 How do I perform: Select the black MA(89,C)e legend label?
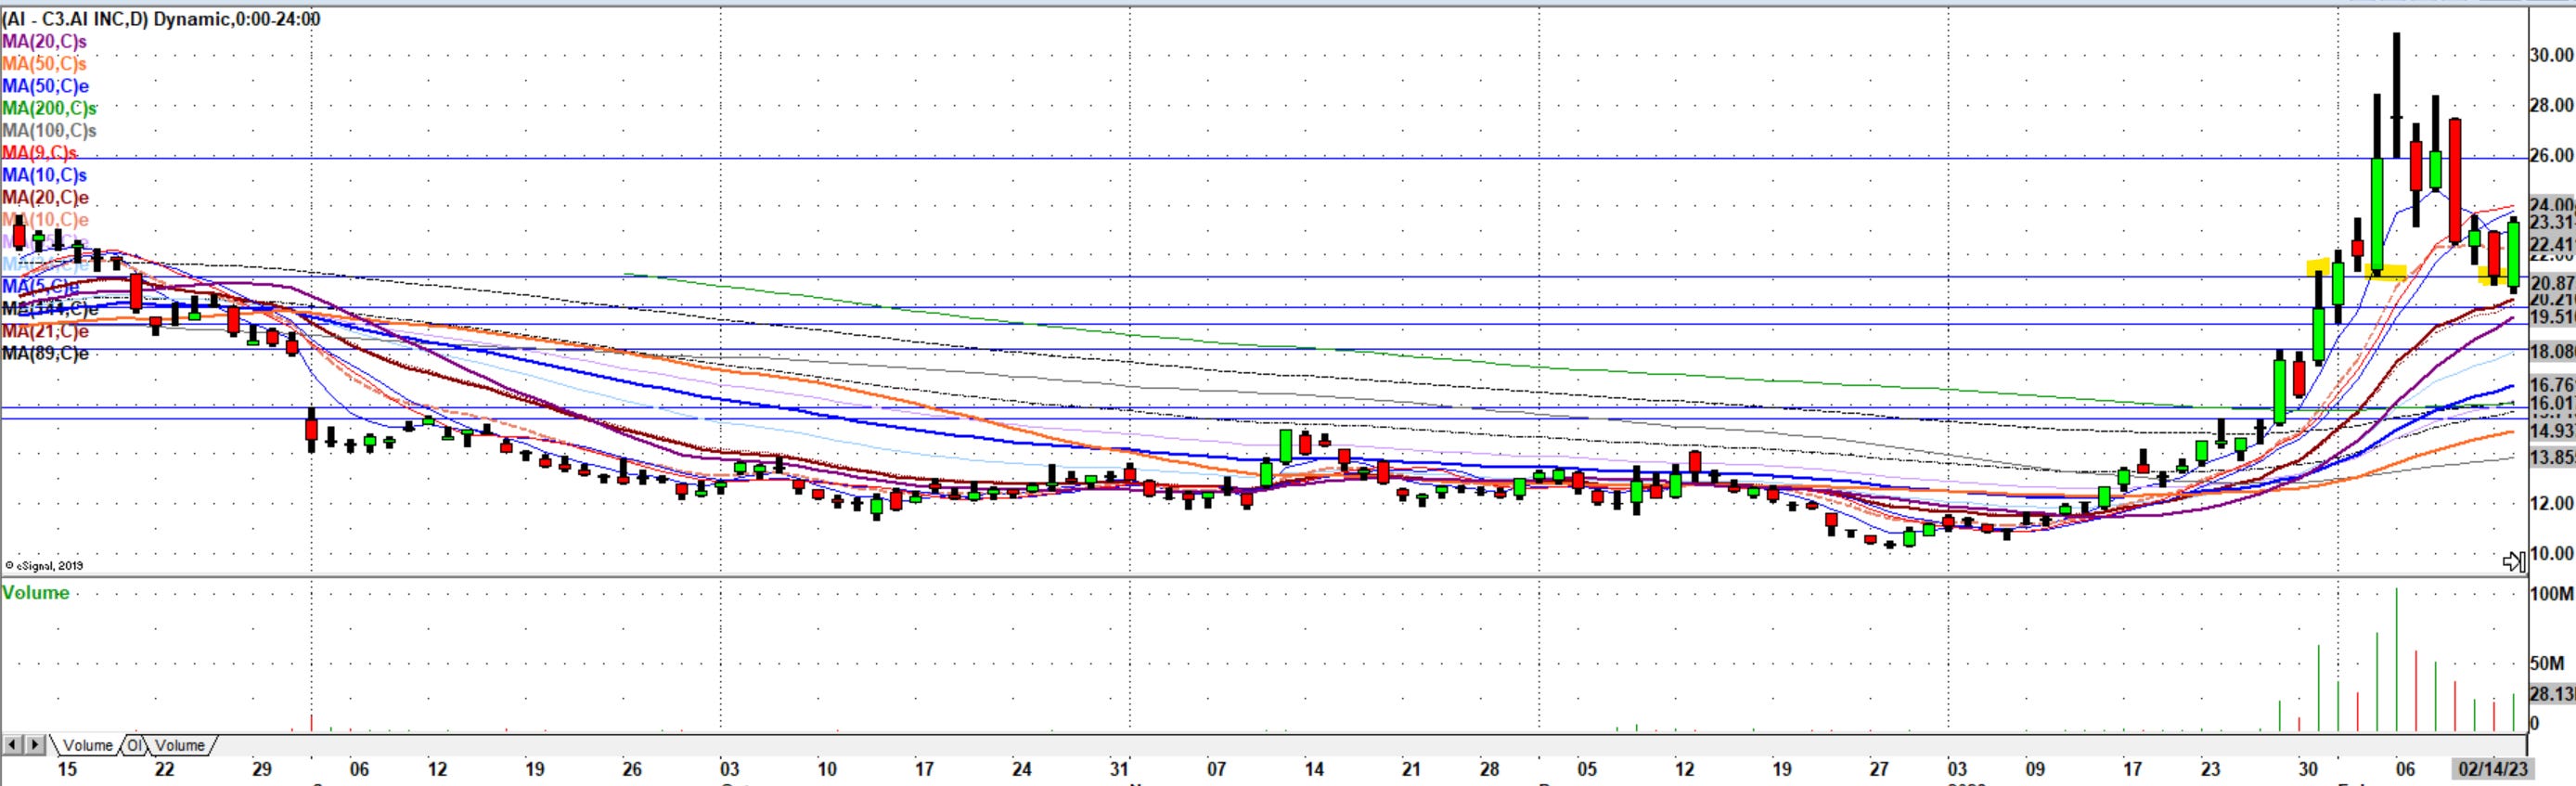pyautogui.click(x=46, y=353)
